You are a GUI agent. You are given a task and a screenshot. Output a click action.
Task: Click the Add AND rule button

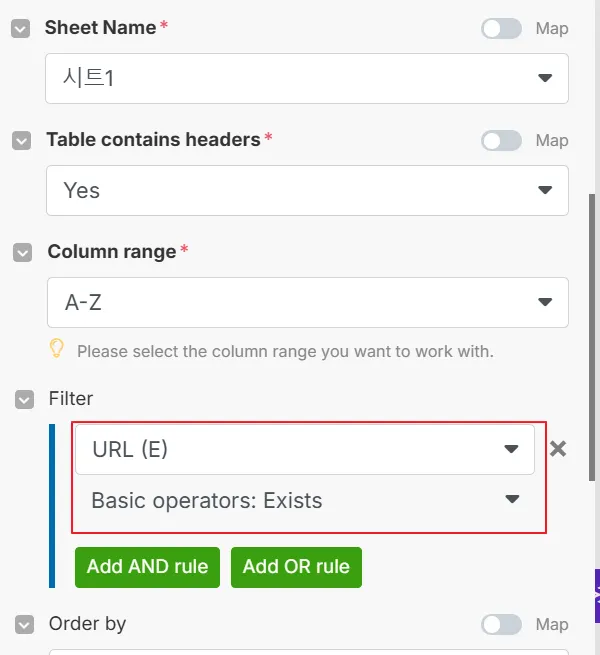click(x=147, y=567)
